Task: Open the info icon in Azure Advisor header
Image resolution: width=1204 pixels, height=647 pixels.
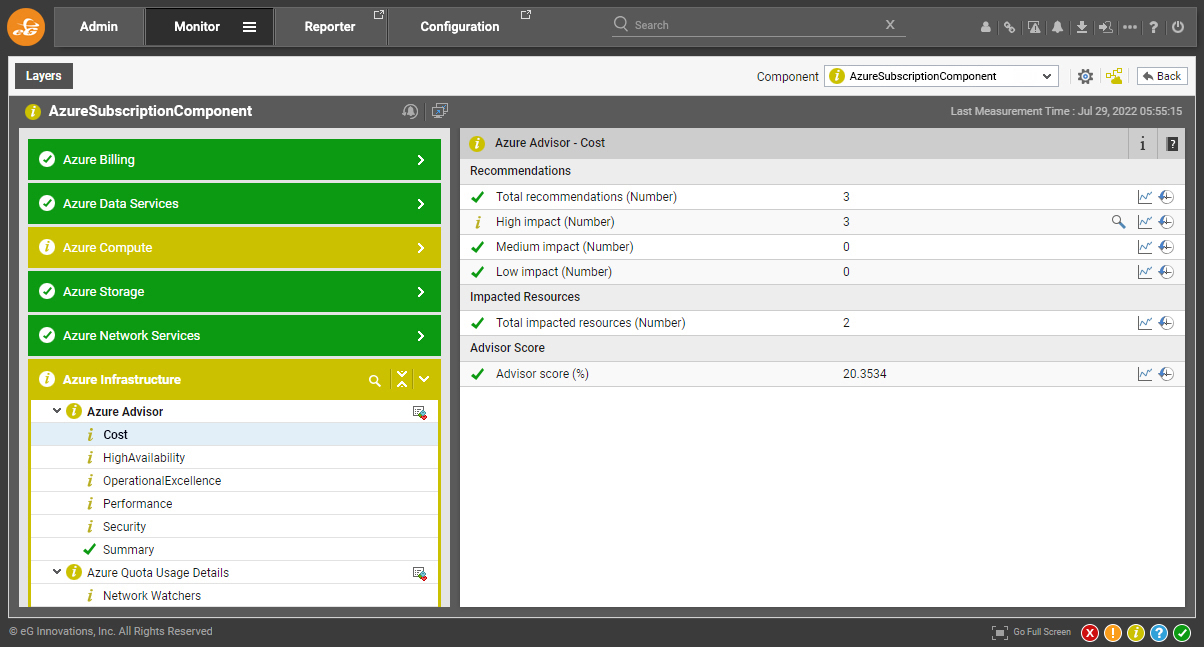Action: tap(1143, 143)
